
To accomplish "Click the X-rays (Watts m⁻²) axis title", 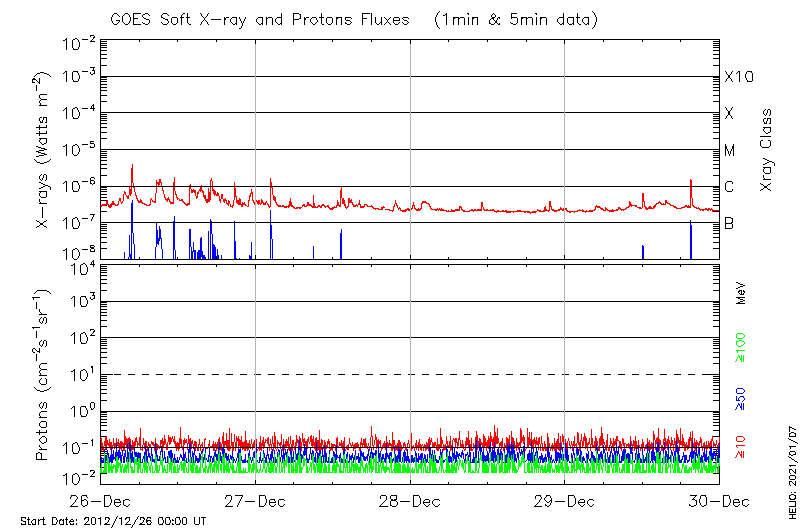I will pyautogui.click(x=44, y=150).
